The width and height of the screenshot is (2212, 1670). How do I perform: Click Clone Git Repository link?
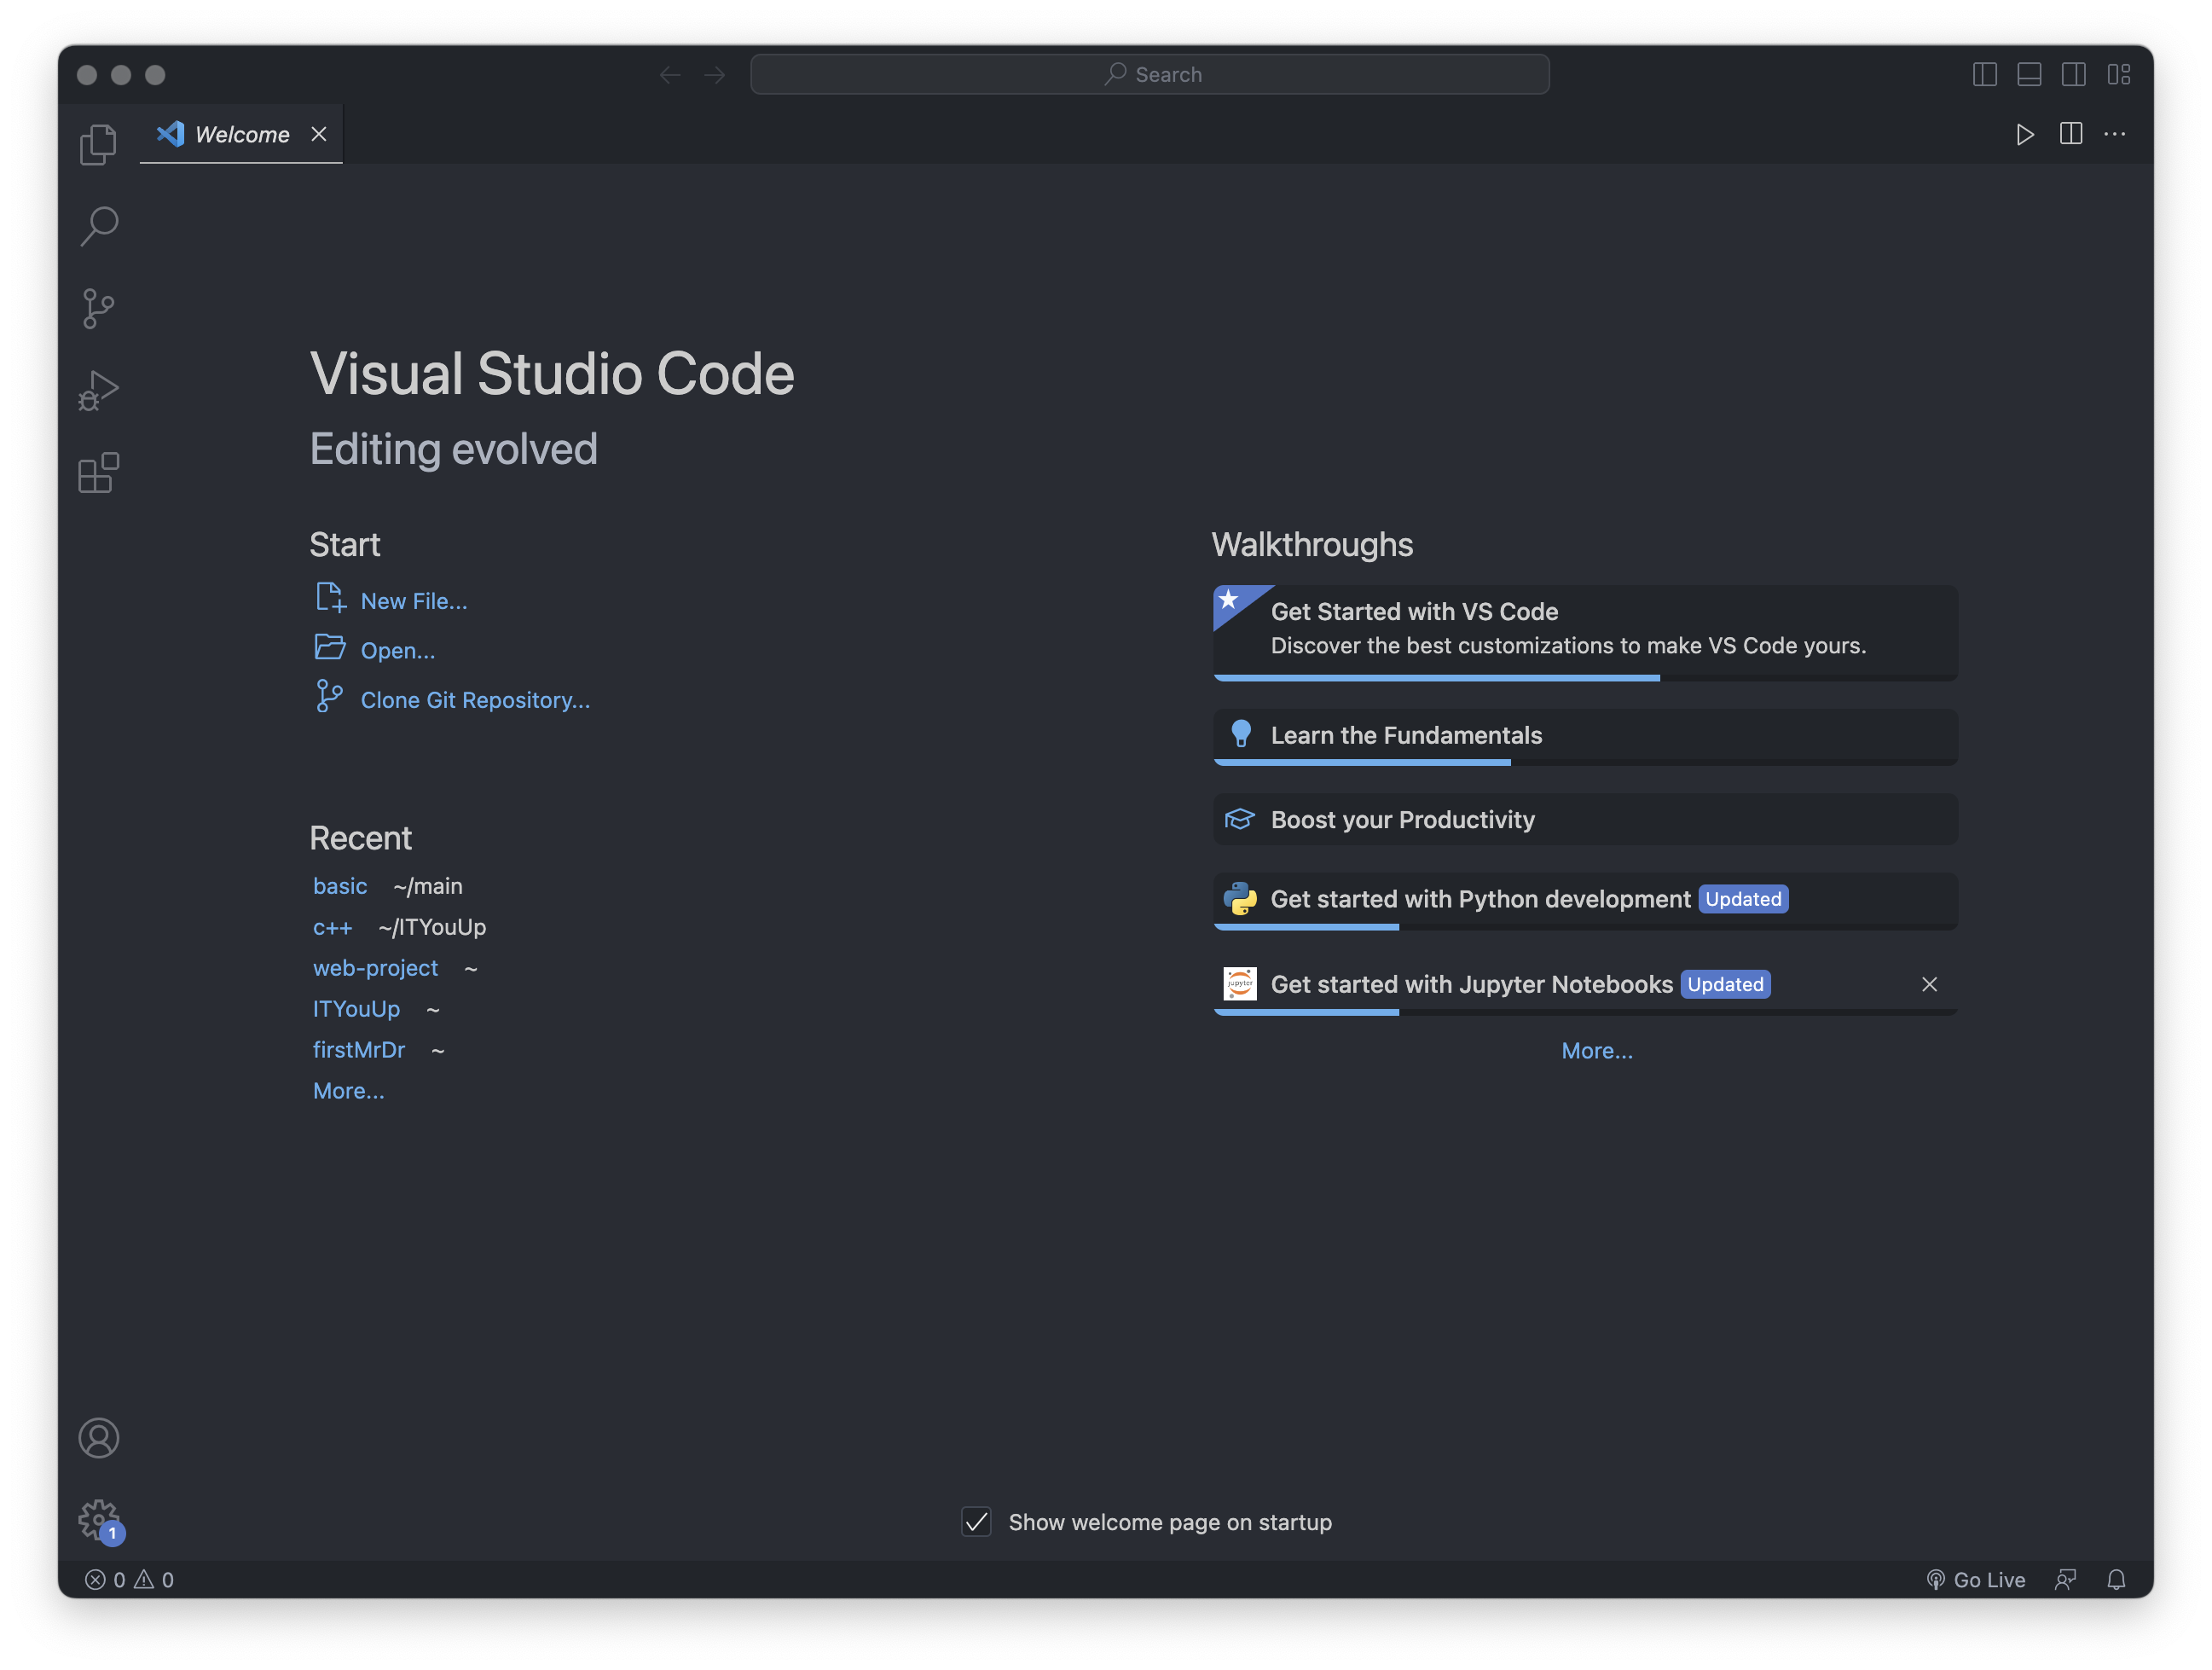coord(475,700)
